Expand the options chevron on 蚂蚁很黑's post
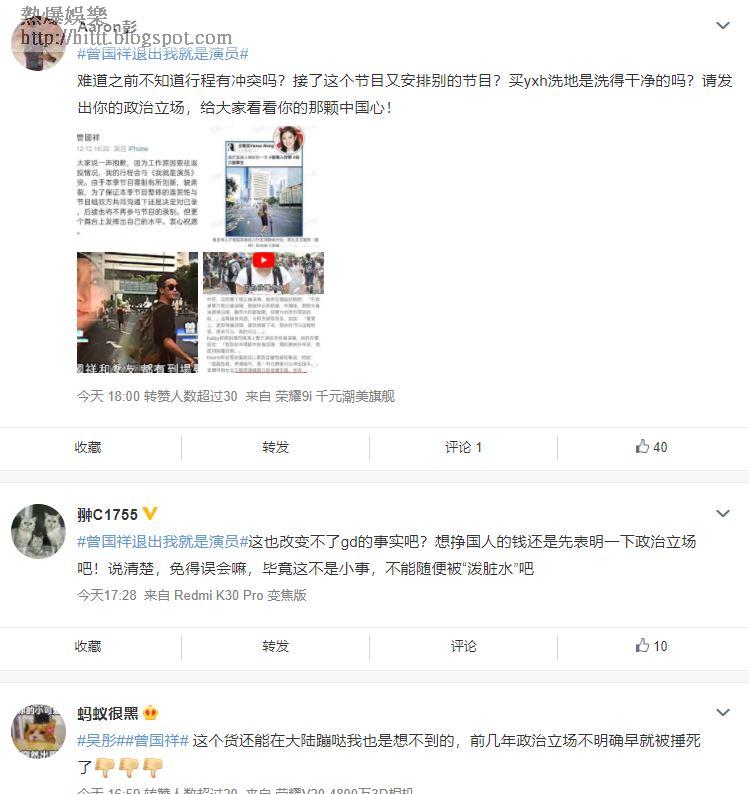749x794 pixels. (x=723, y=712)
